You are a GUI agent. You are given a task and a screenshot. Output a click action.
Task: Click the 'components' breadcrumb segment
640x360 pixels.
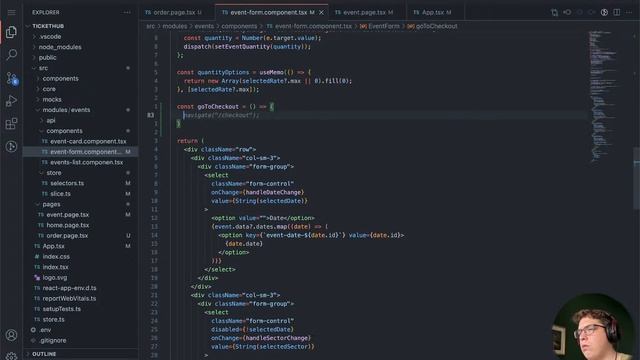click(239, 26)
